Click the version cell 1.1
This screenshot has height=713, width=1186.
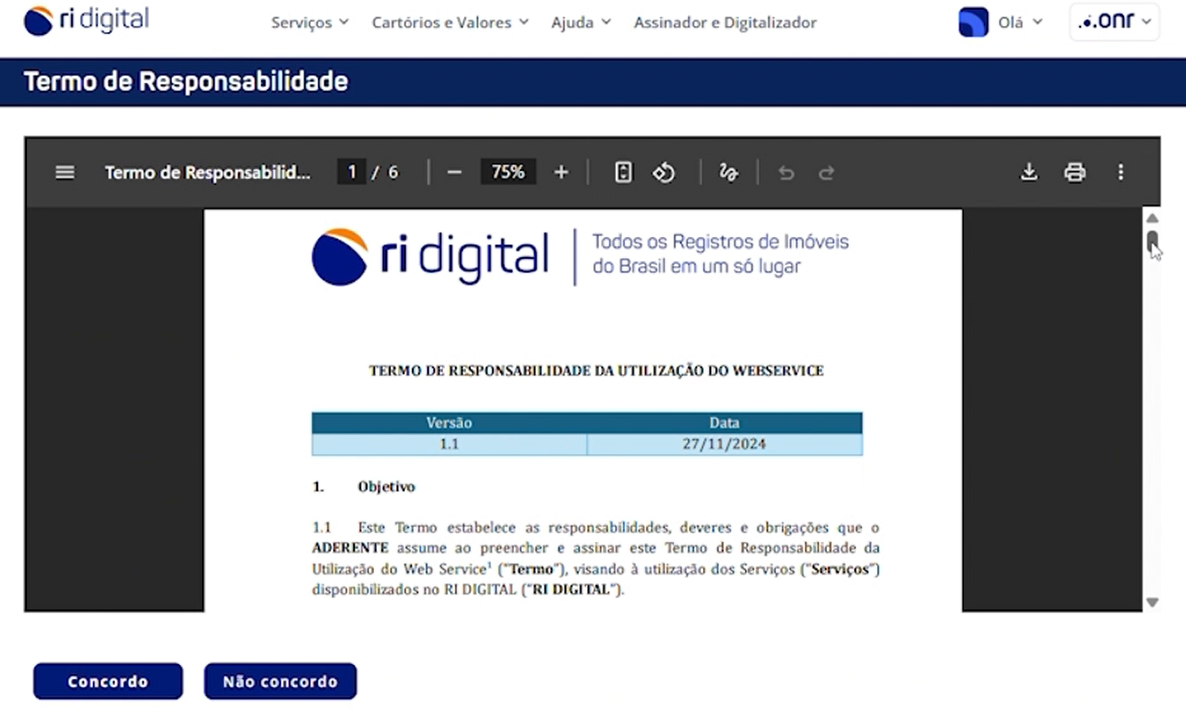click(449, 444)
